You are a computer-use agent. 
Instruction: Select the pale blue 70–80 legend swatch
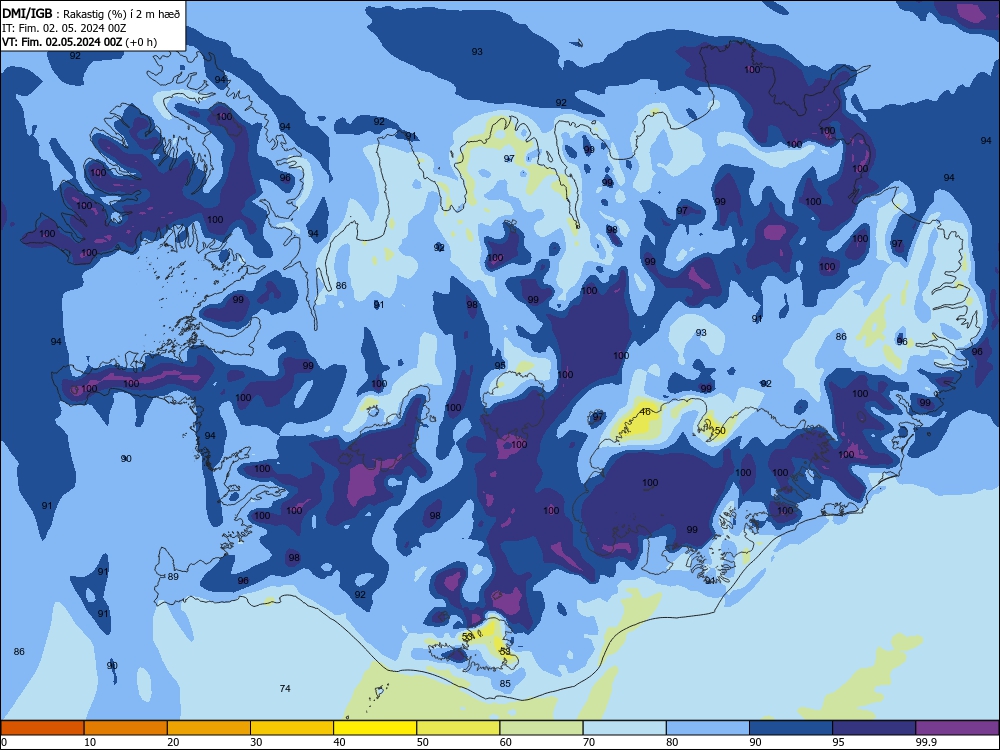pos(624,728)
